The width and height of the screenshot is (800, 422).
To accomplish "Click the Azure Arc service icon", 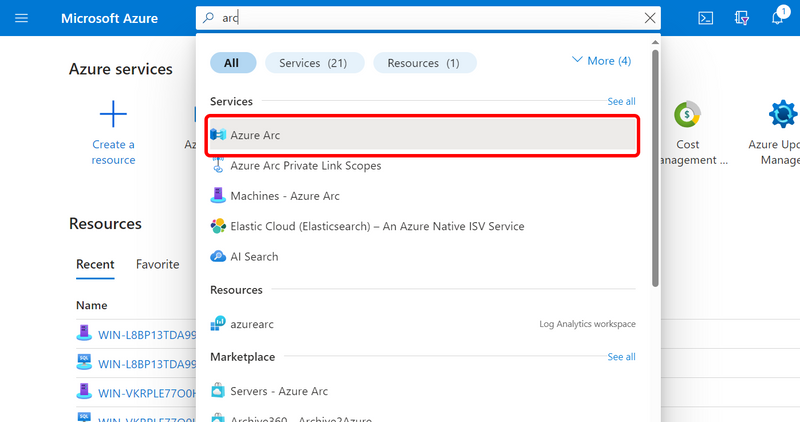I will click(218, 135).
